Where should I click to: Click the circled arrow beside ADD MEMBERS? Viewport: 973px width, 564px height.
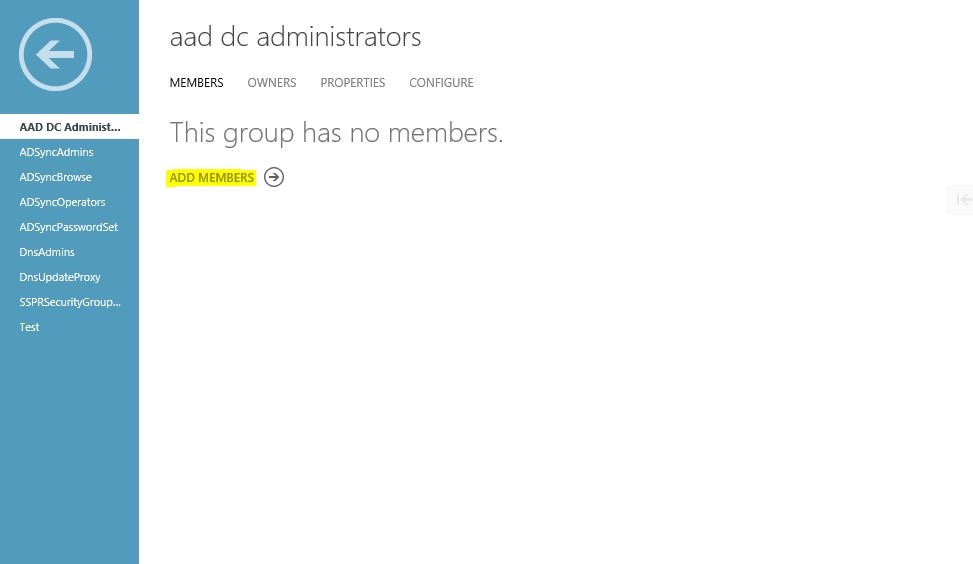coord(274,177)
